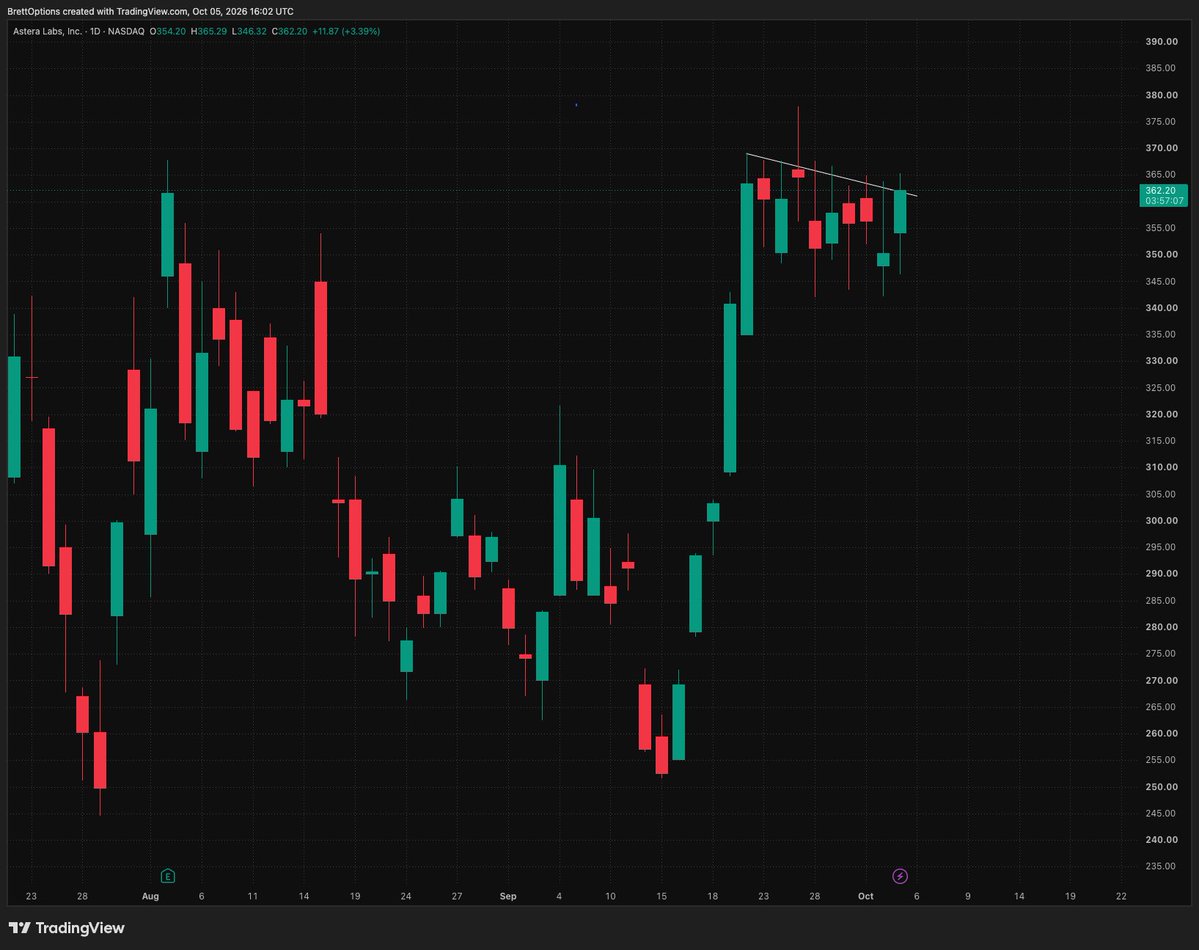Click the earnings 'E' marker icon
This screenshot has width=1199, height=950.
click(167, 876)
